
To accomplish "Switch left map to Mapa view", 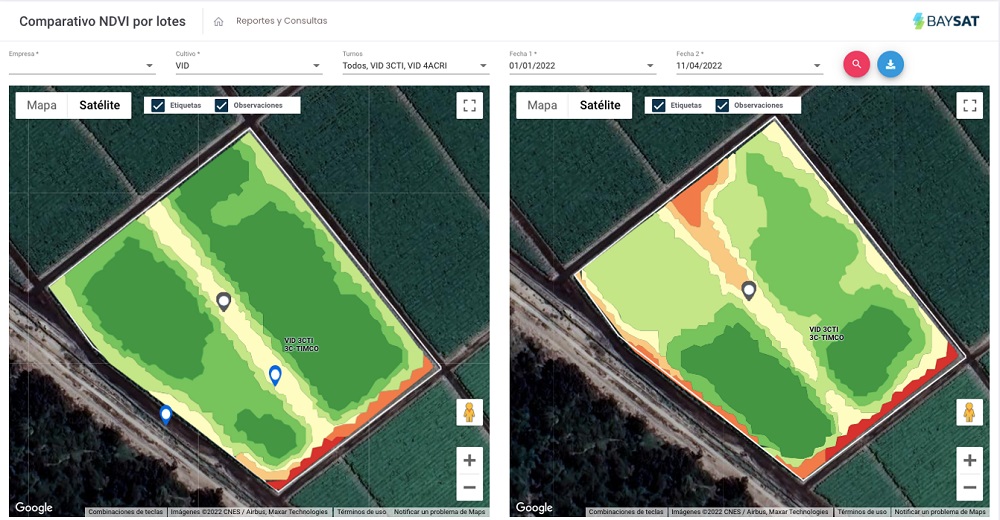I will [x=42, y=105].
